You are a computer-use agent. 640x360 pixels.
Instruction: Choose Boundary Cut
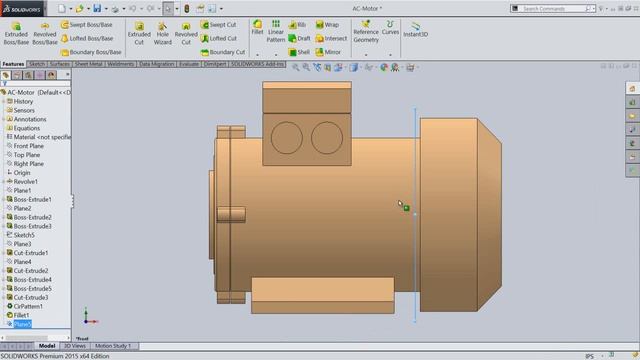[223, 52]
